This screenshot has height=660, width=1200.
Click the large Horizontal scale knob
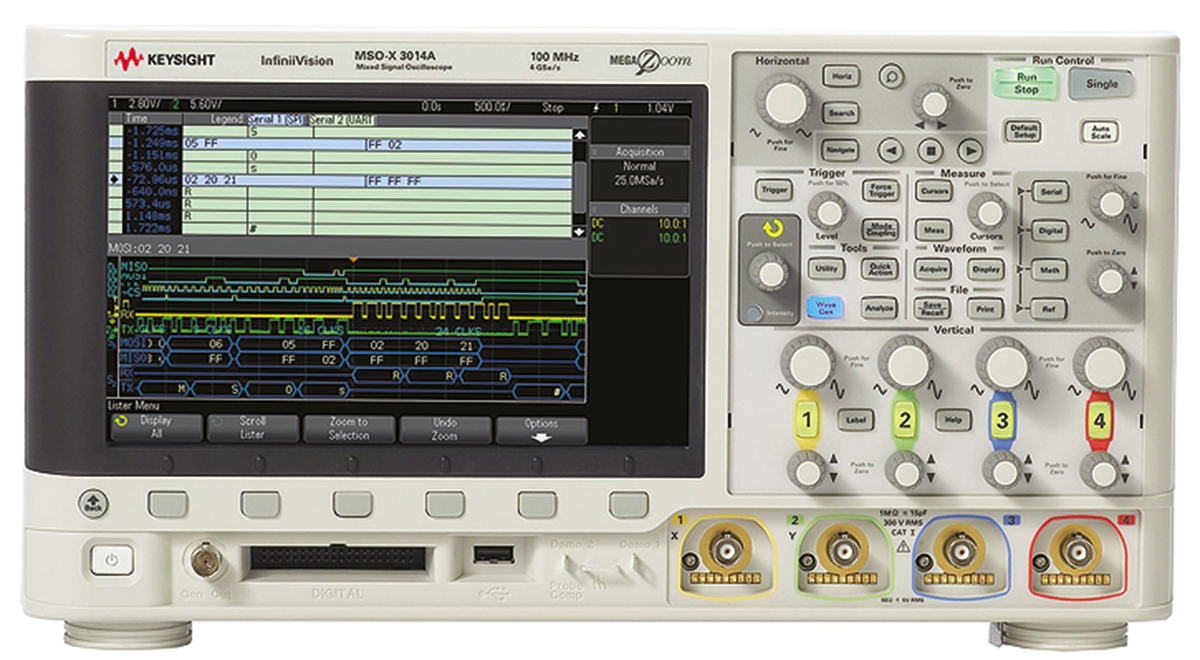783,102
